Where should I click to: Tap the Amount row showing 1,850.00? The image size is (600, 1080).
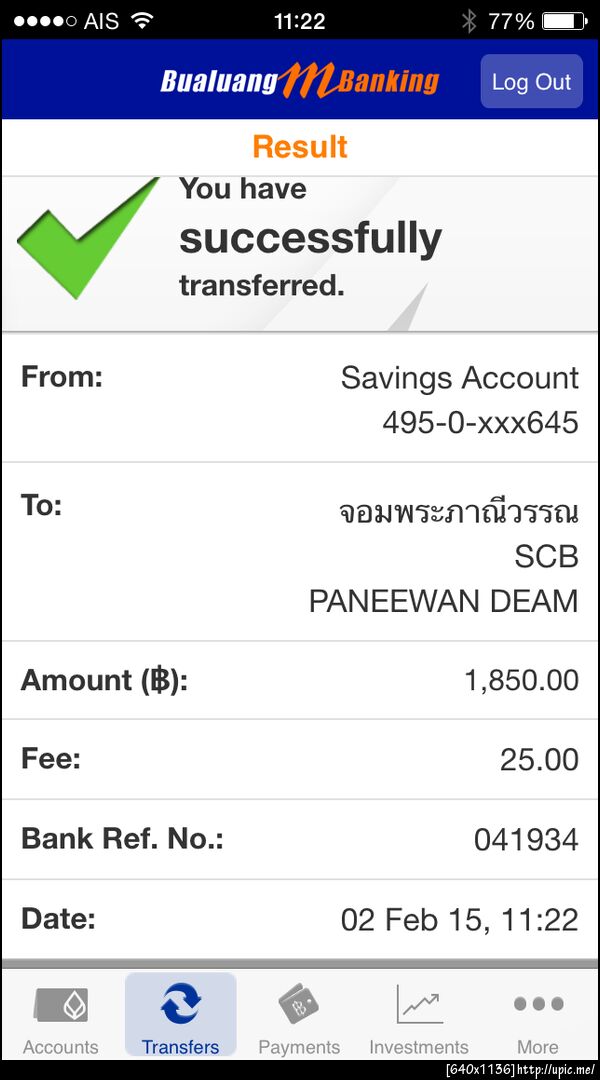click(x=300, y=680)
